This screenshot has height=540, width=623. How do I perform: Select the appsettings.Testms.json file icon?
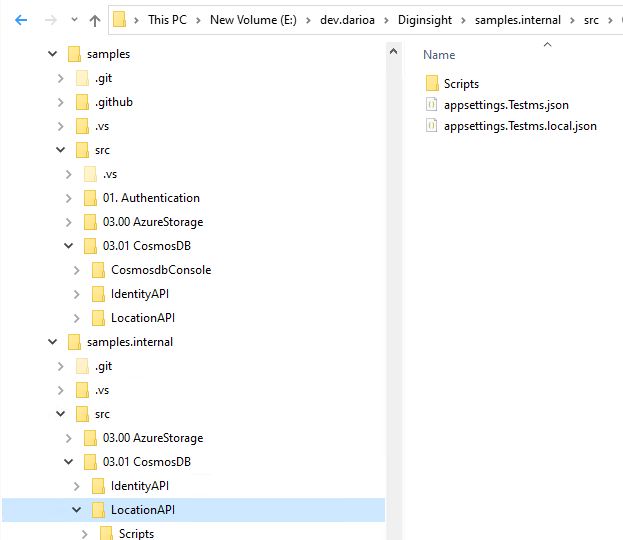432,105
